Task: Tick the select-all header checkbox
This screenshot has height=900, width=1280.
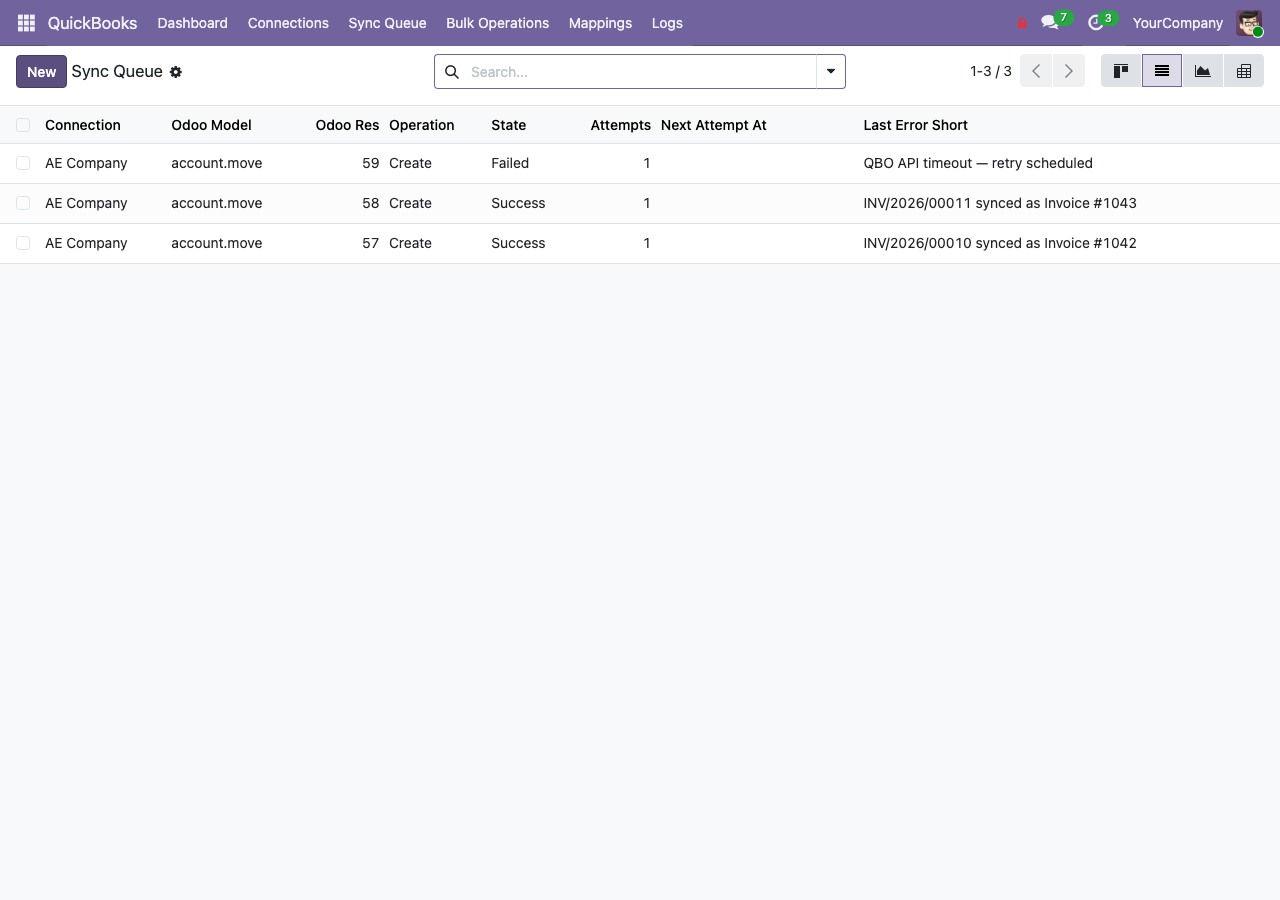Action: pos(23,125)
